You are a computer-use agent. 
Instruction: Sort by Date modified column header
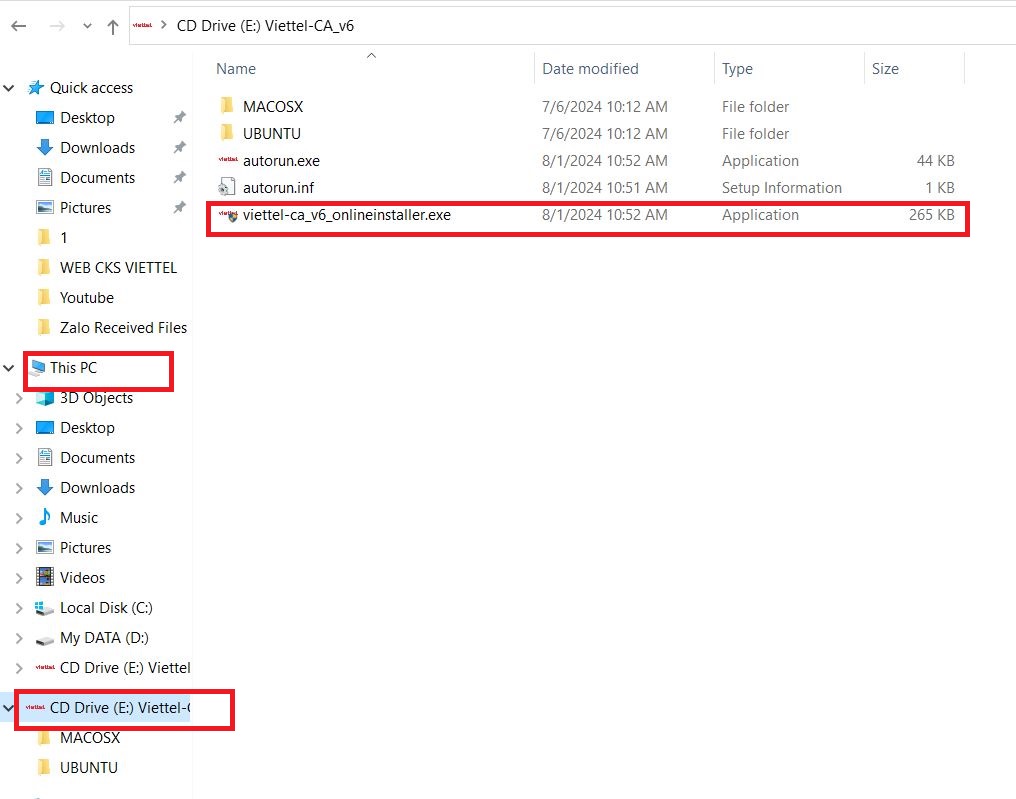[590, 69]
